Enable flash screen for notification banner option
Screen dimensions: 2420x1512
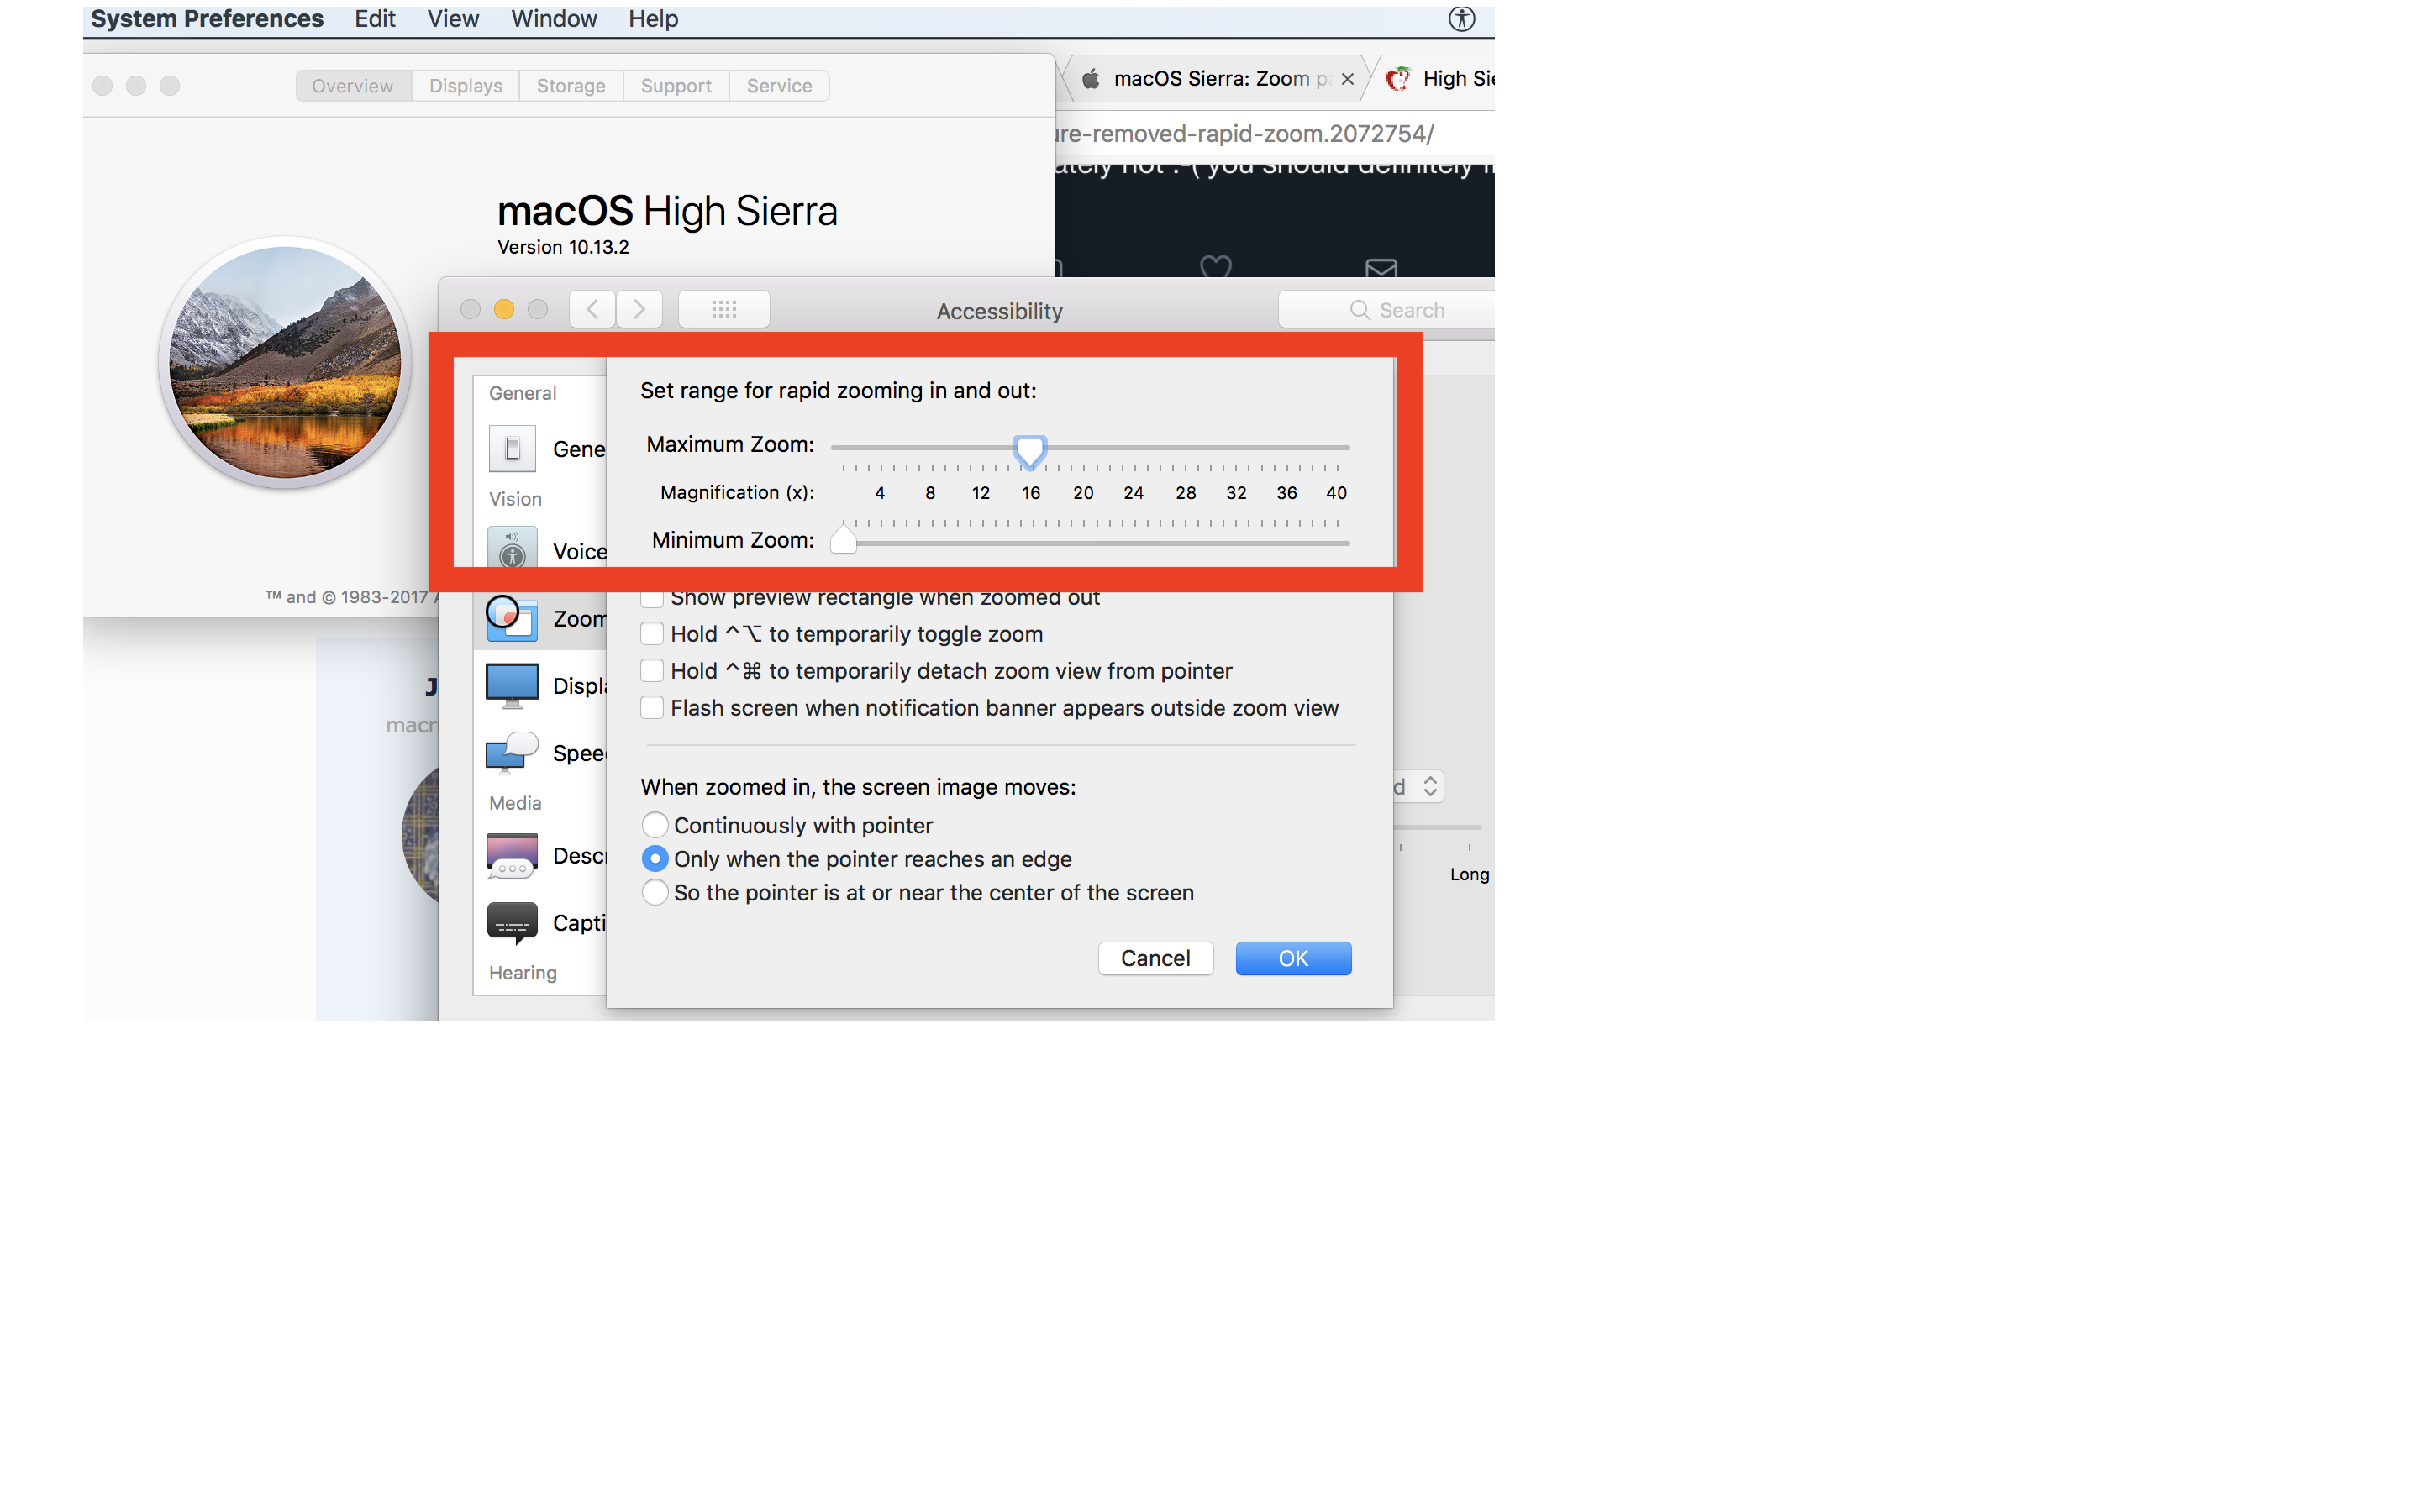point(652,708)
